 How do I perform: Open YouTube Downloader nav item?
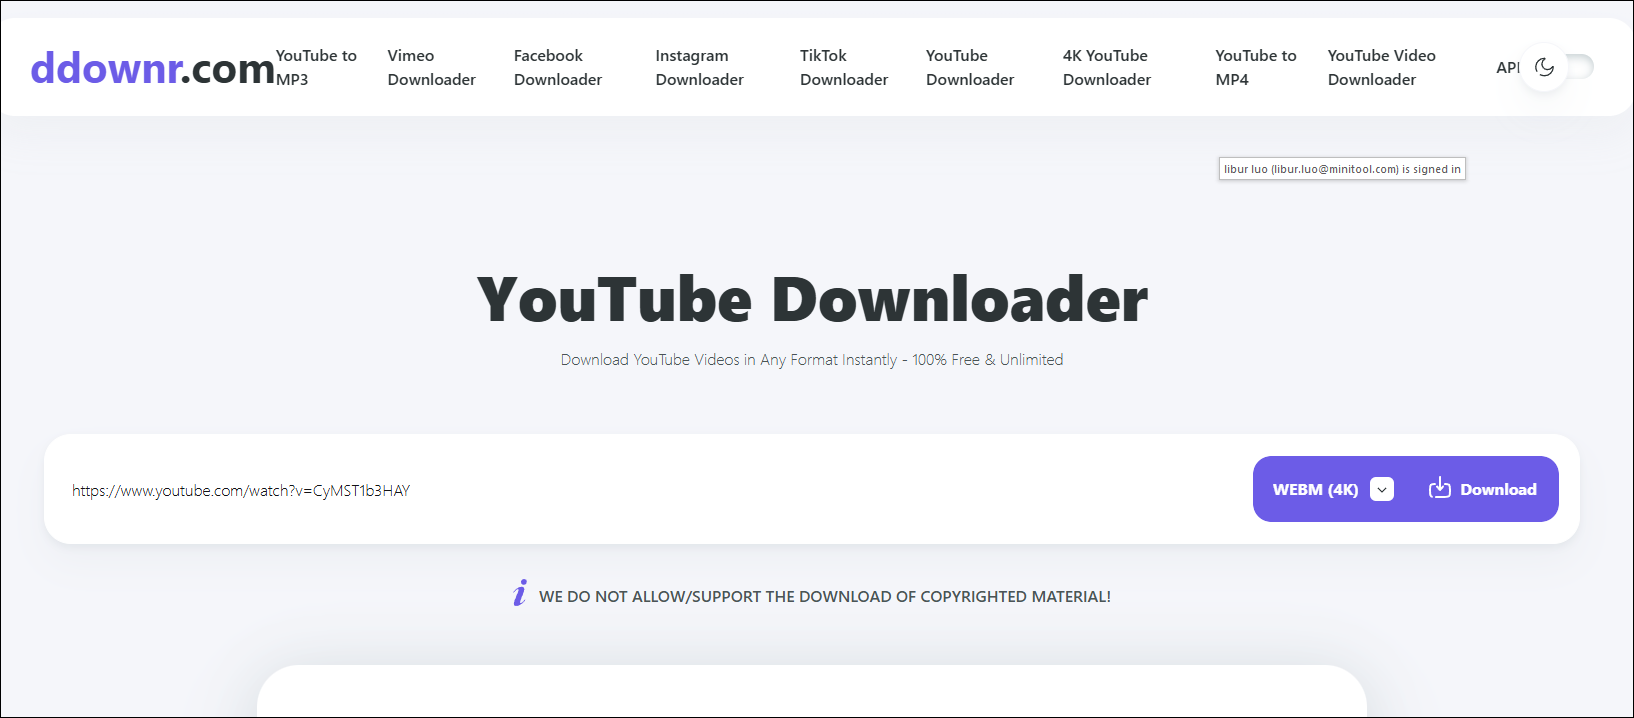coord(970,67)
